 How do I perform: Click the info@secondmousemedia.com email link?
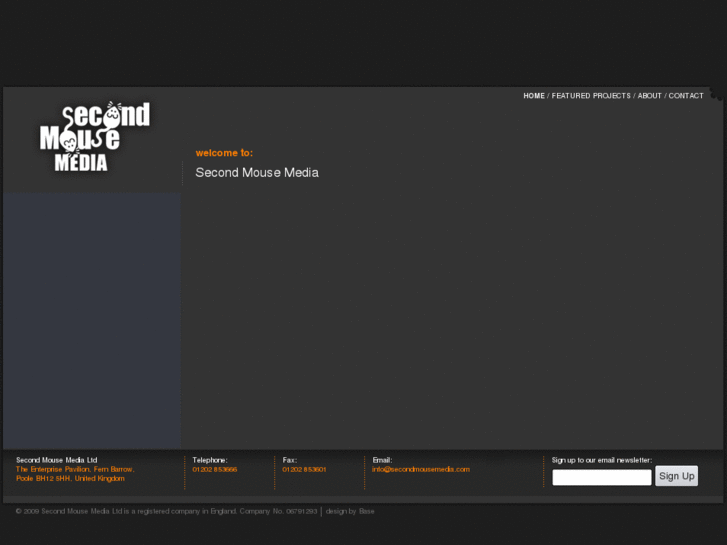pyautogui.click(x=421, y=469)
